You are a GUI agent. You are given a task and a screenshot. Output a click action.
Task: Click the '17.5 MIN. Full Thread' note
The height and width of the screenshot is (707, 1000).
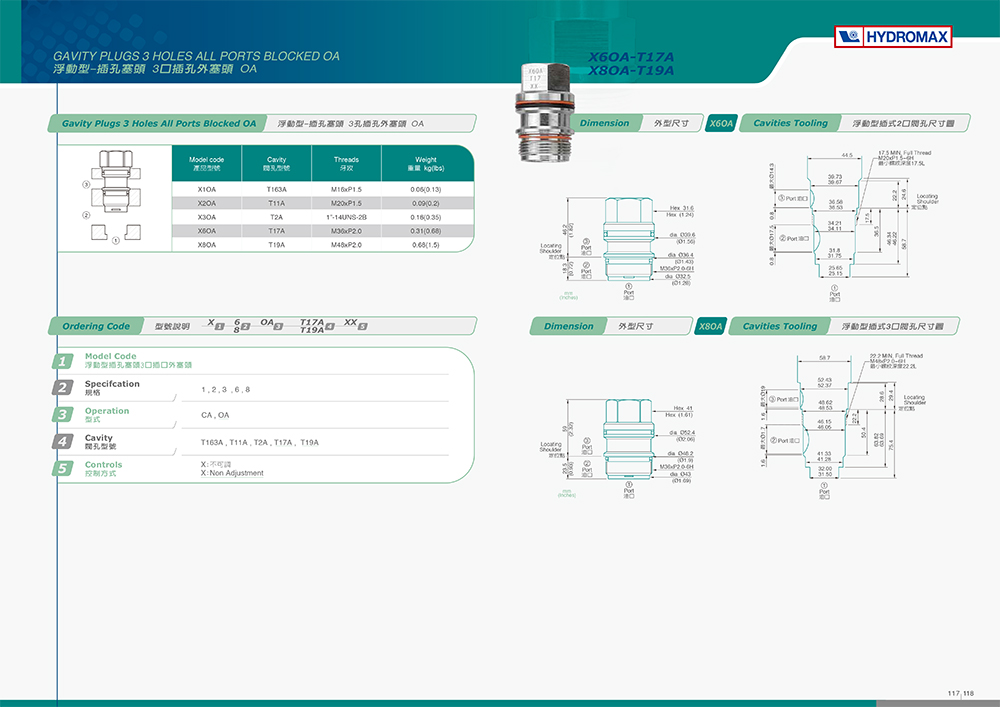pyautogui.click(x=904, y=153)
